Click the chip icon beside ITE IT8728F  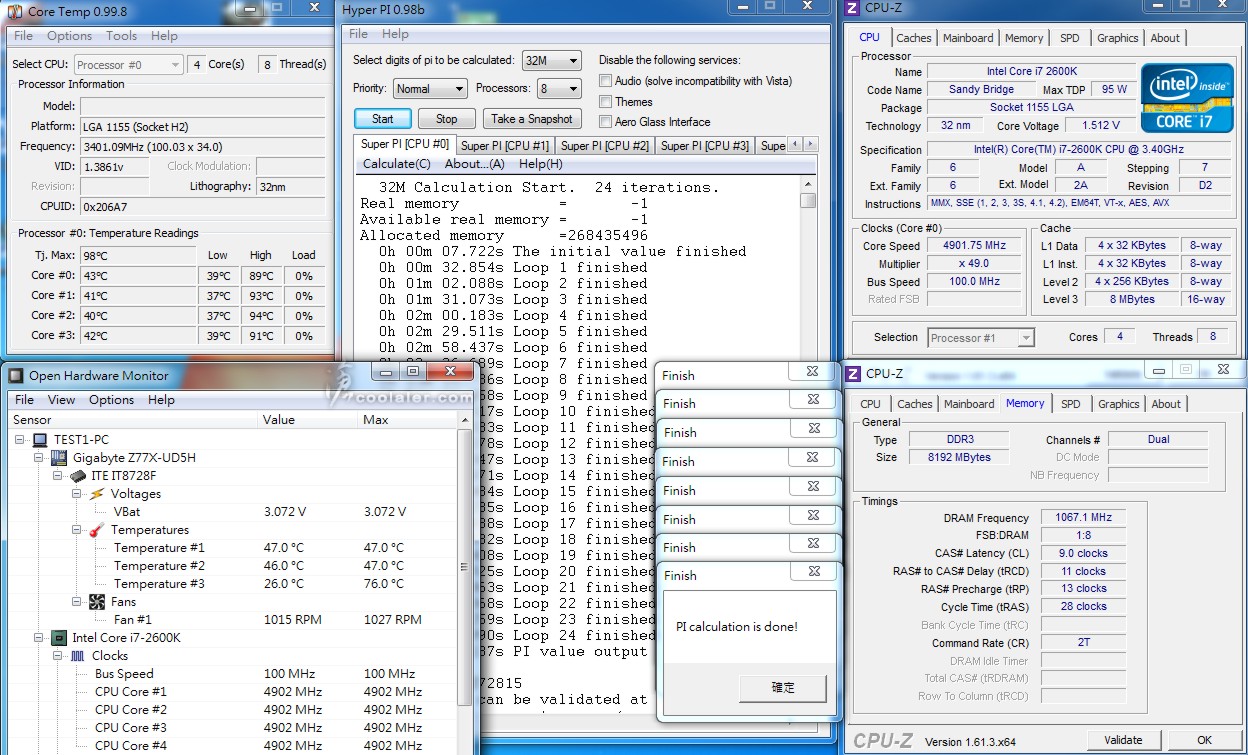pos(77,476)
